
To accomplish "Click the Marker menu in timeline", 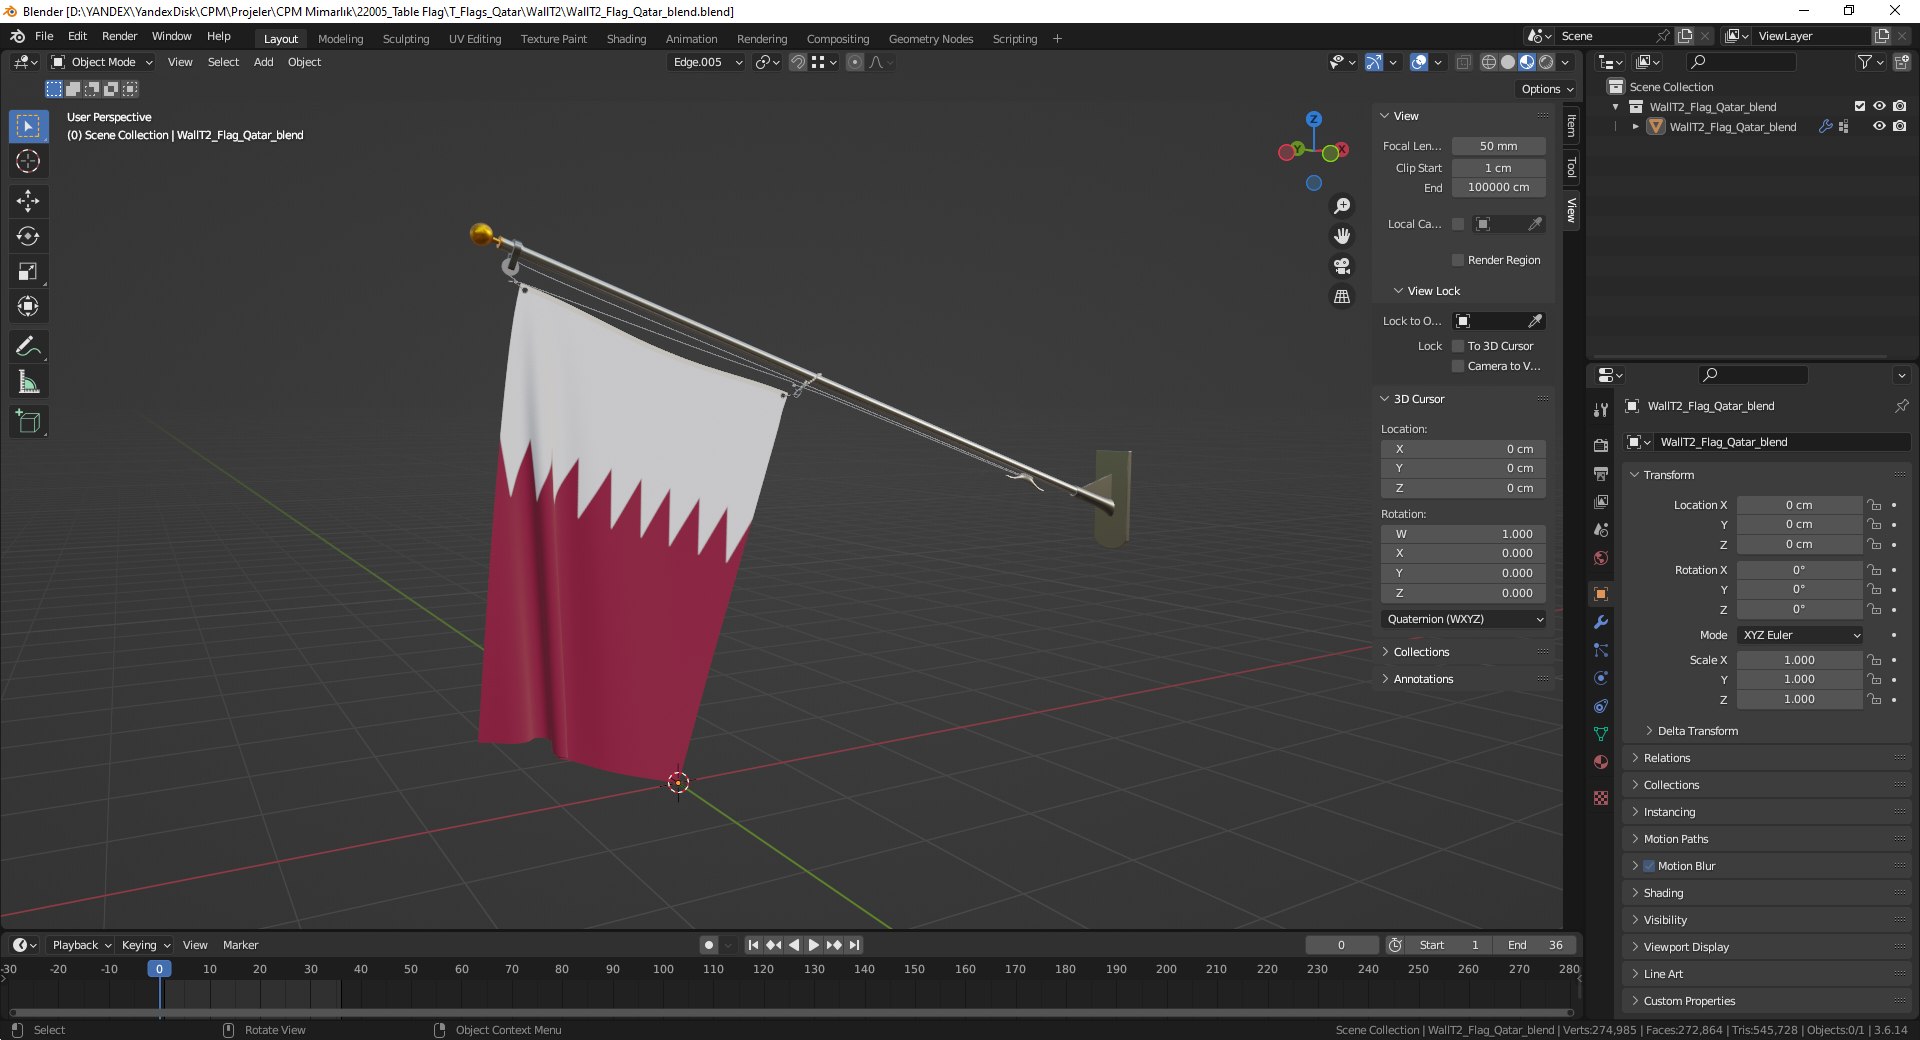I will point(240,945).
